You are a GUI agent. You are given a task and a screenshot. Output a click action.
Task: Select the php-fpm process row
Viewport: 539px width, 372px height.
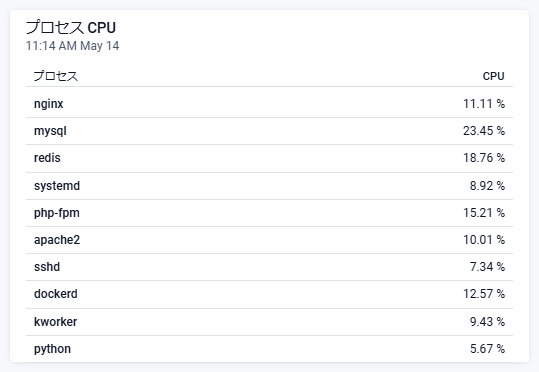(269, 213)
